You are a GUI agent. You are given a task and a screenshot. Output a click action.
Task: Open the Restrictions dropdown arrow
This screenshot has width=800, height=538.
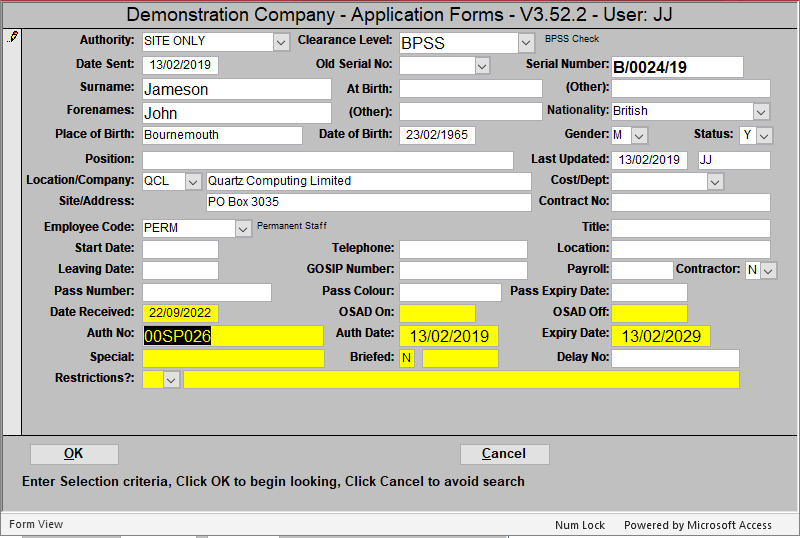171,380
